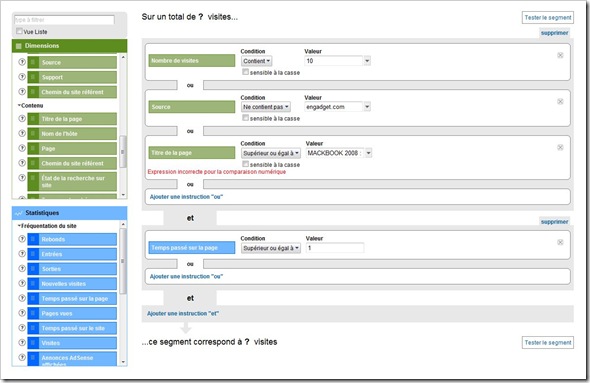Screen dimensions: 590x383
Task: Click Ajouter une instruction "et" link
Action: click(x=183, y=313)
